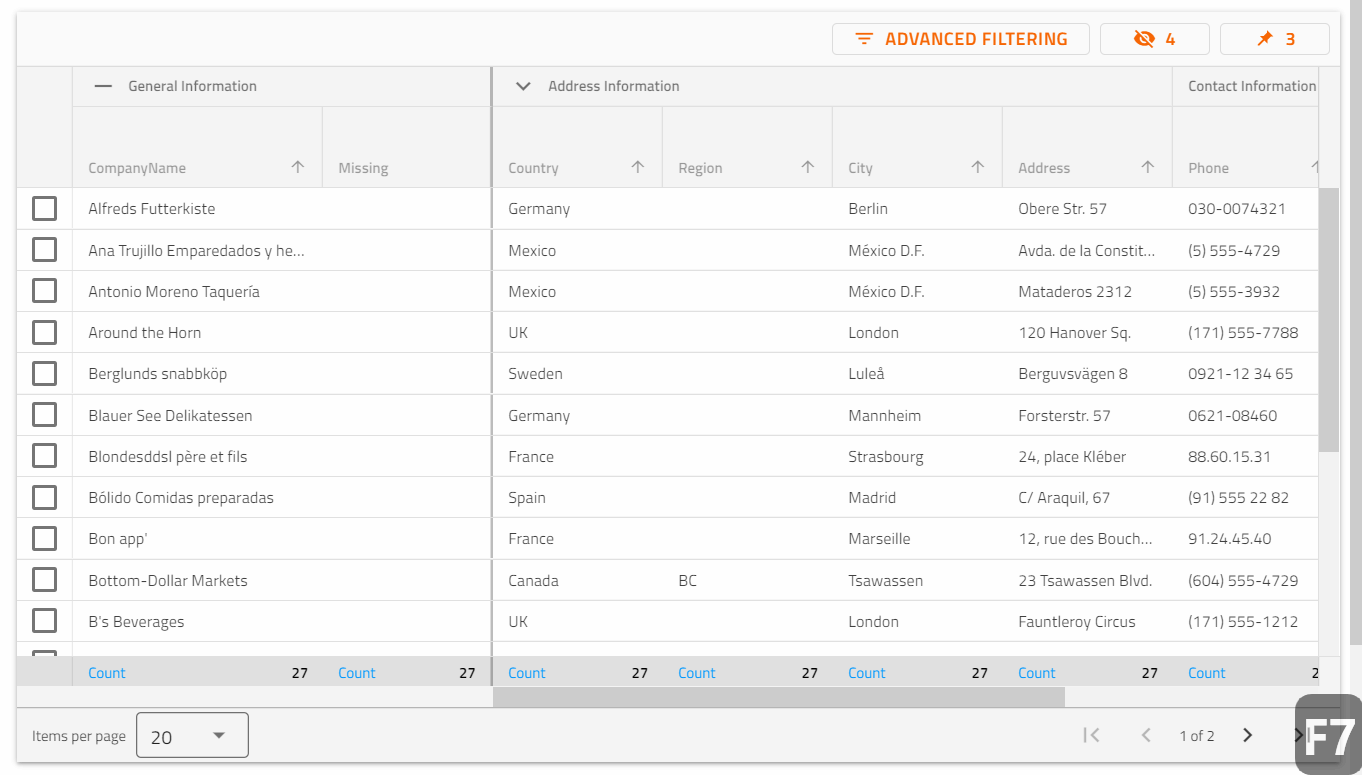The image size is (1362, 775).
Task: Select the Alfreds Futterkiste row checkbox
Action: point(44,209)
